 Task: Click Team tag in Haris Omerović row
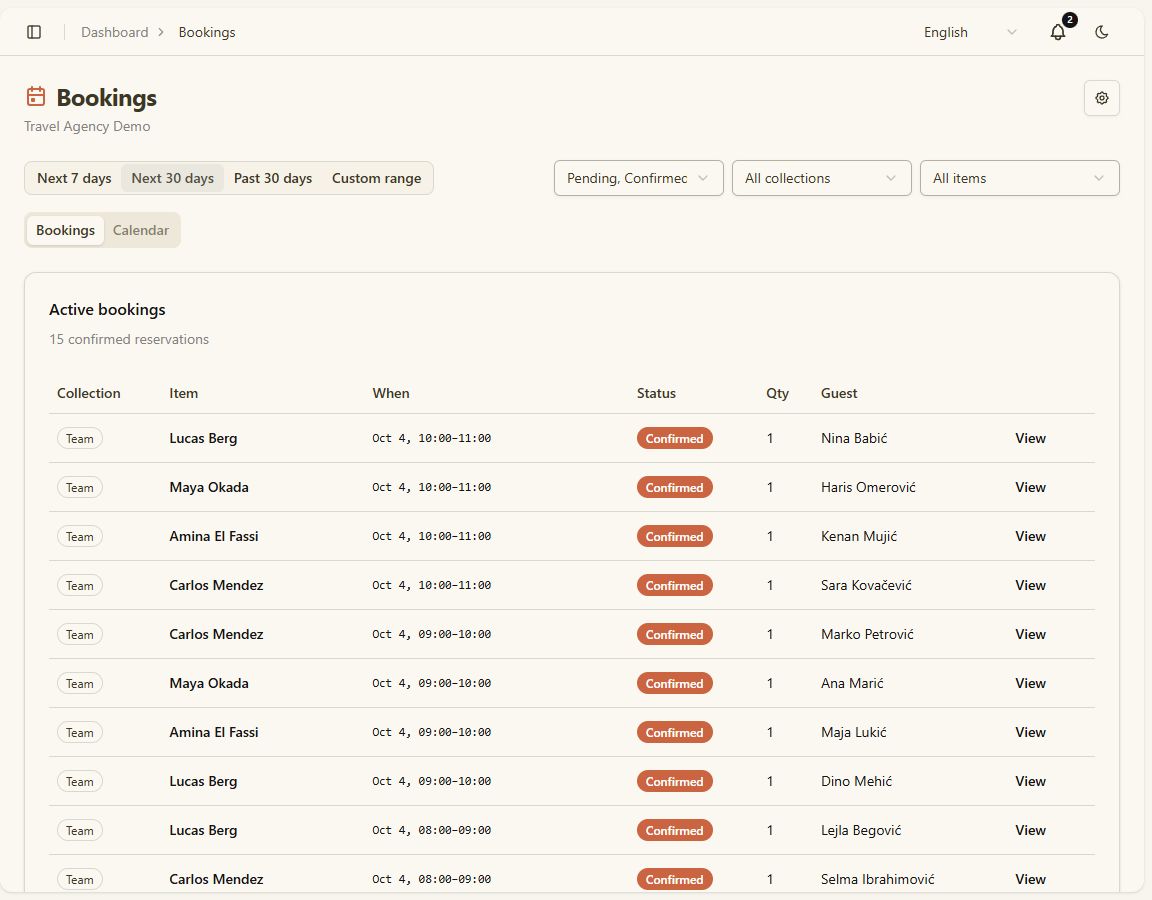79,487
